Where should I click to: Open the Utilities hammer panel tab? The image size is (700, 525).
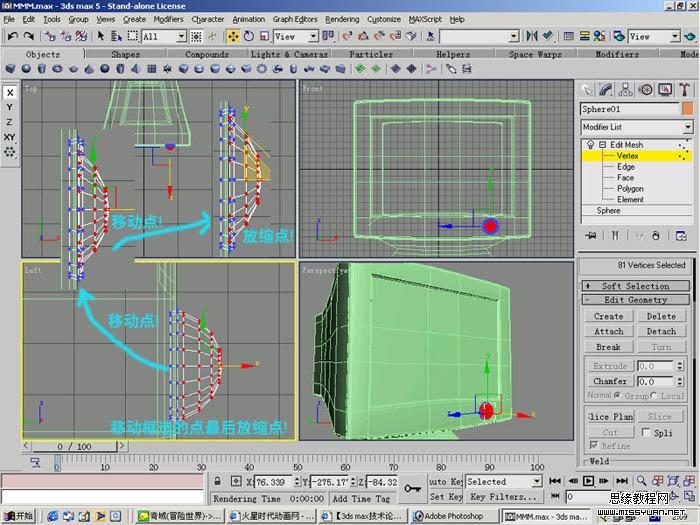tap(684, 90)
